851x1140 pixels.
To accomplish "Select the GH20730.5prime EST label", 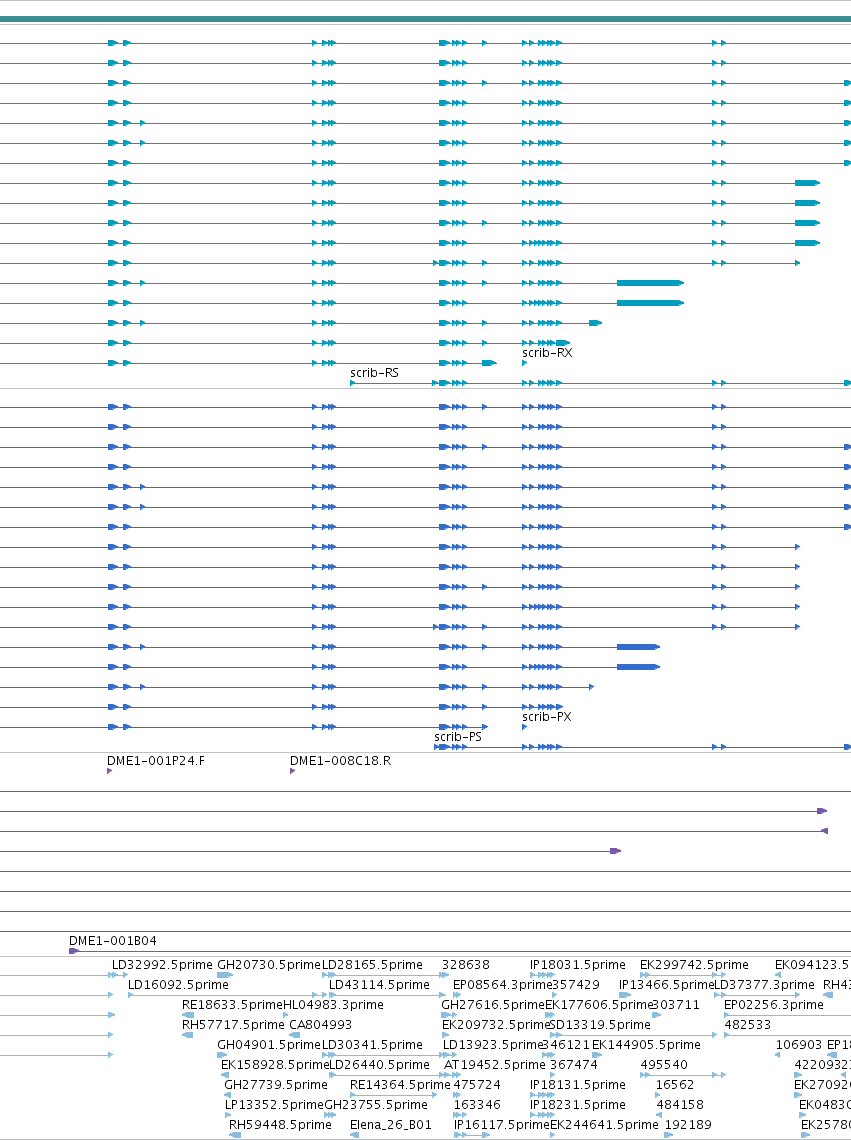I will pos(268,965).
